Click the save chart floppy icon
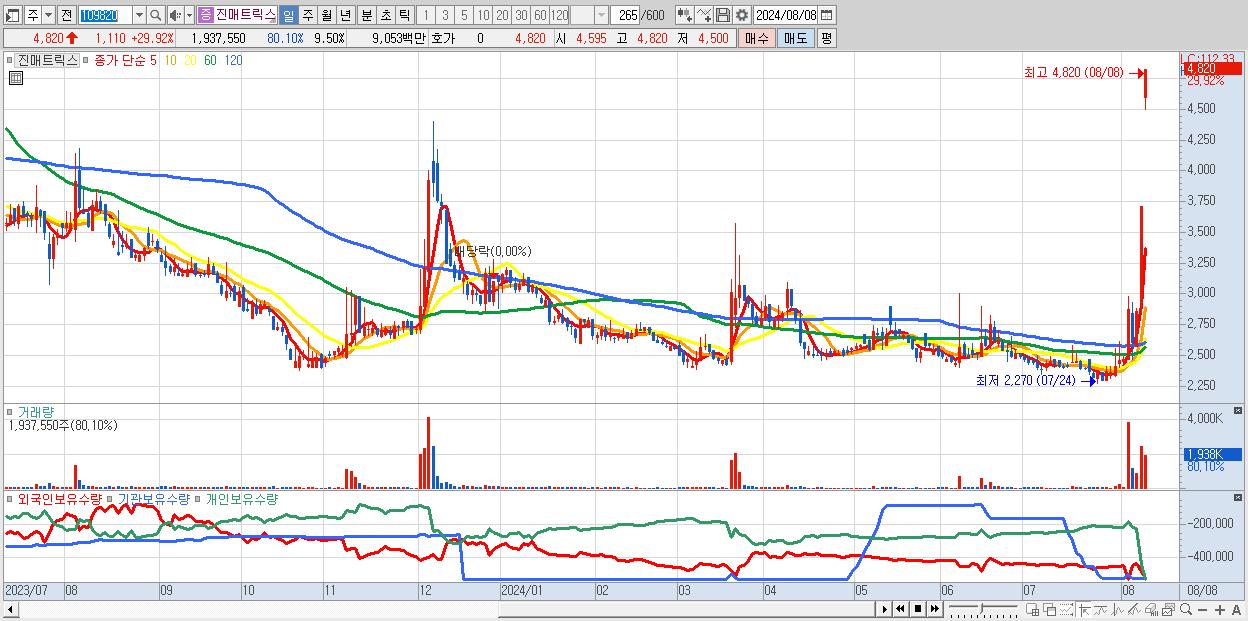 (x=723, y=15)
